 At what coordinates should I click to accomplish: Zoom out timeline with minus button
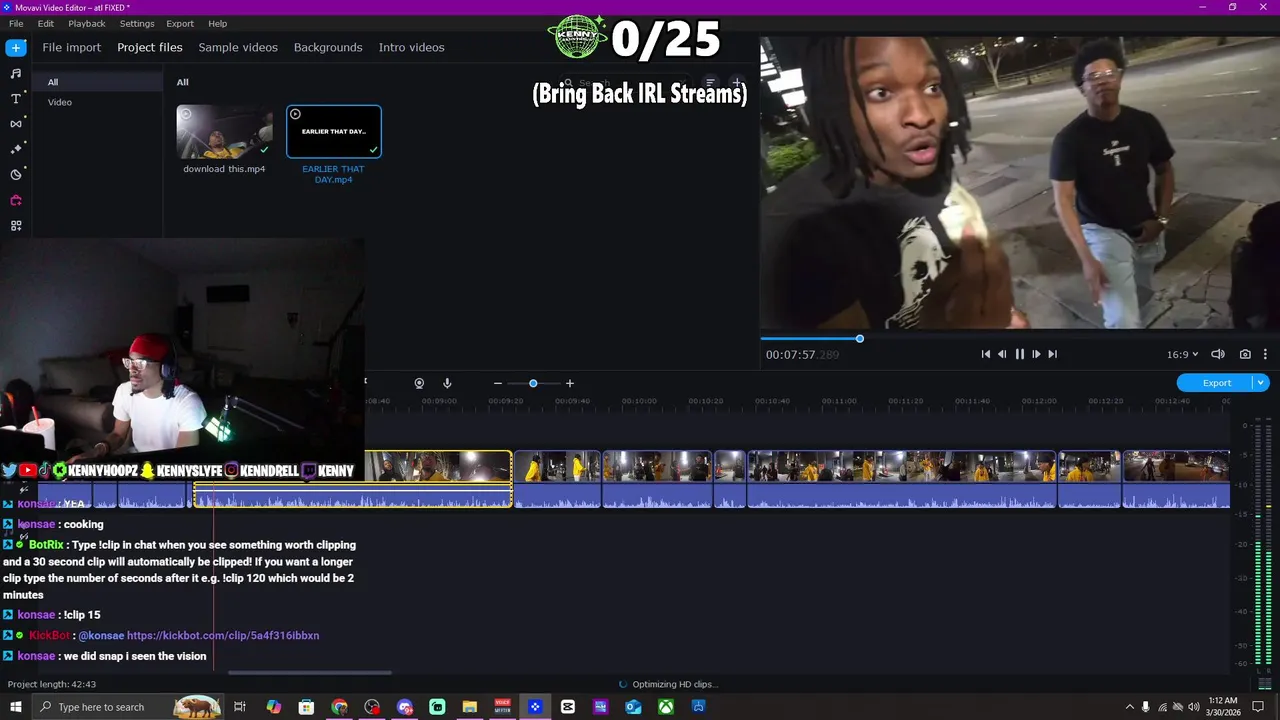[x=497, y=383]
